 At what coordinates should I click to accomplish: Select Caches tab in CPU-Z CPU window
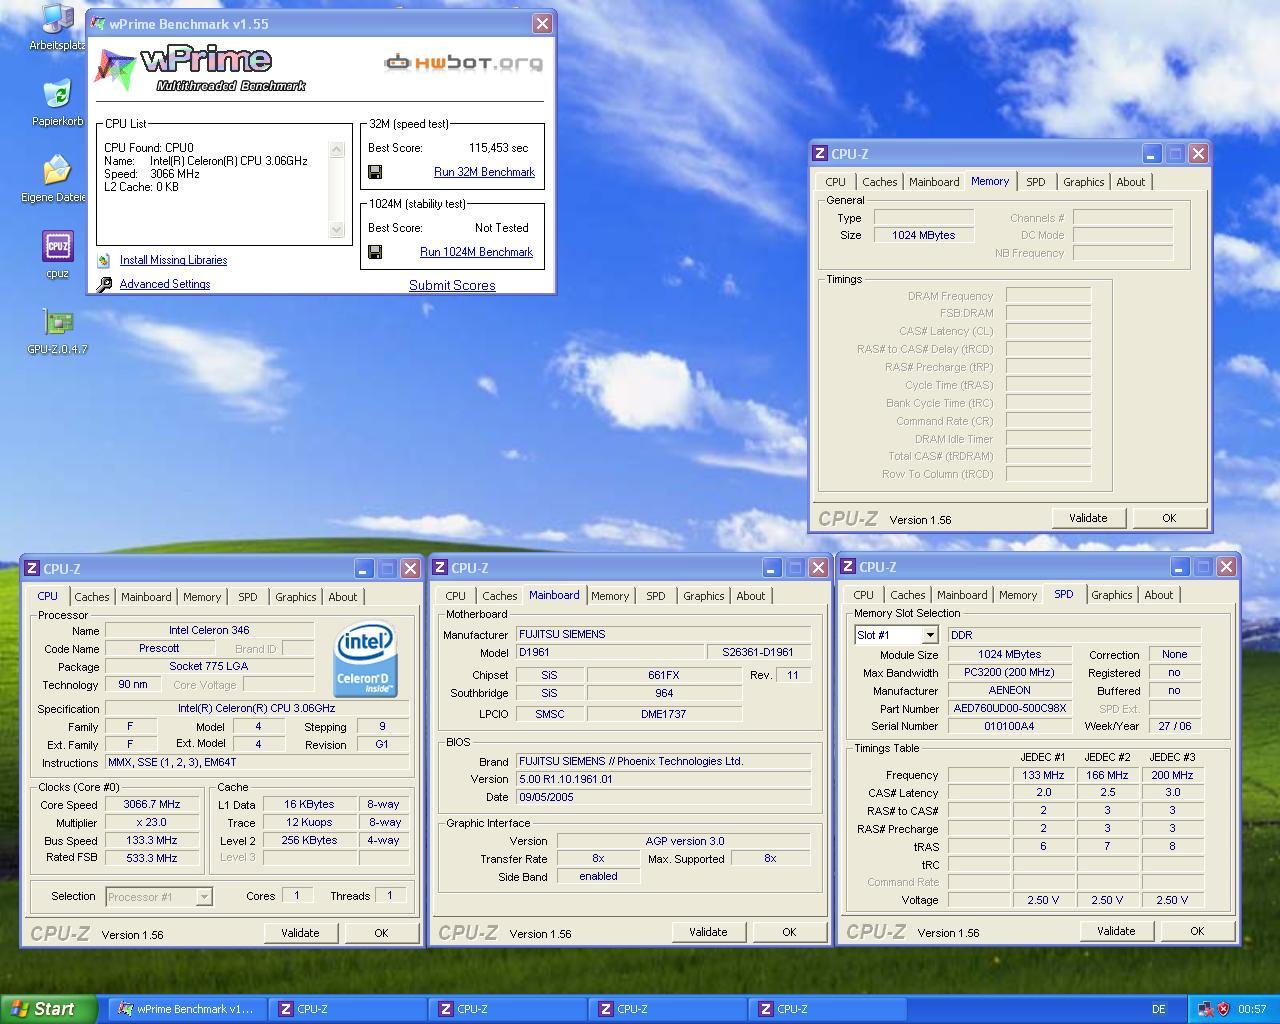92,597
